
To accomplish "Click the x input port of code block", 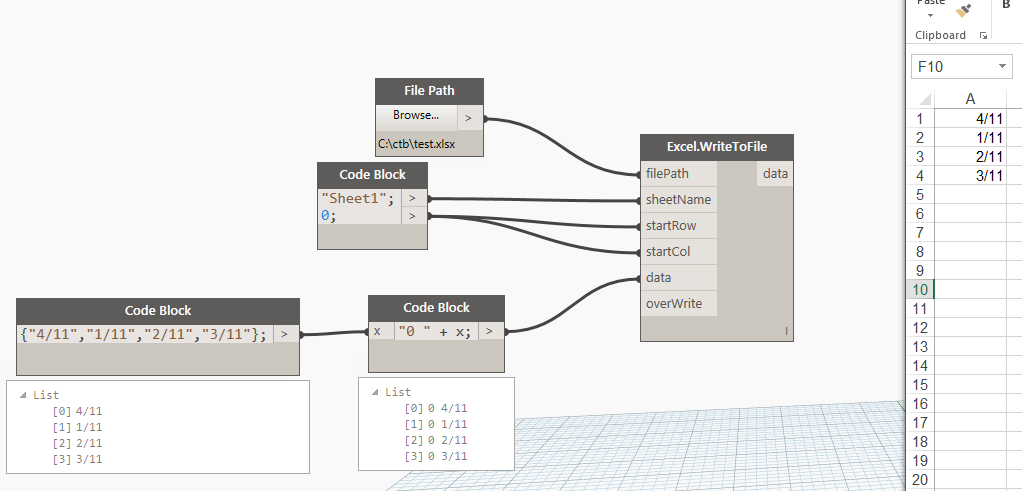I will tap(381, 331).
